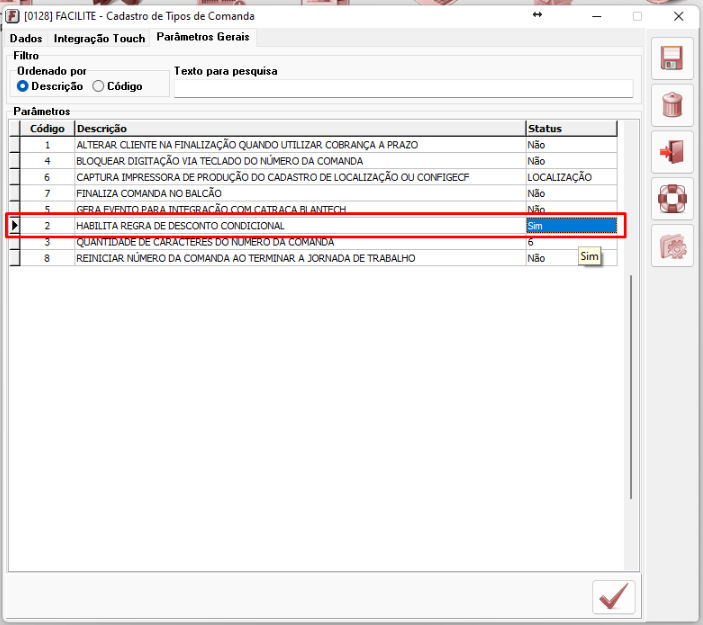Click Não status of FINALIZA COMANDA row
703x625 pixels.
572,193
